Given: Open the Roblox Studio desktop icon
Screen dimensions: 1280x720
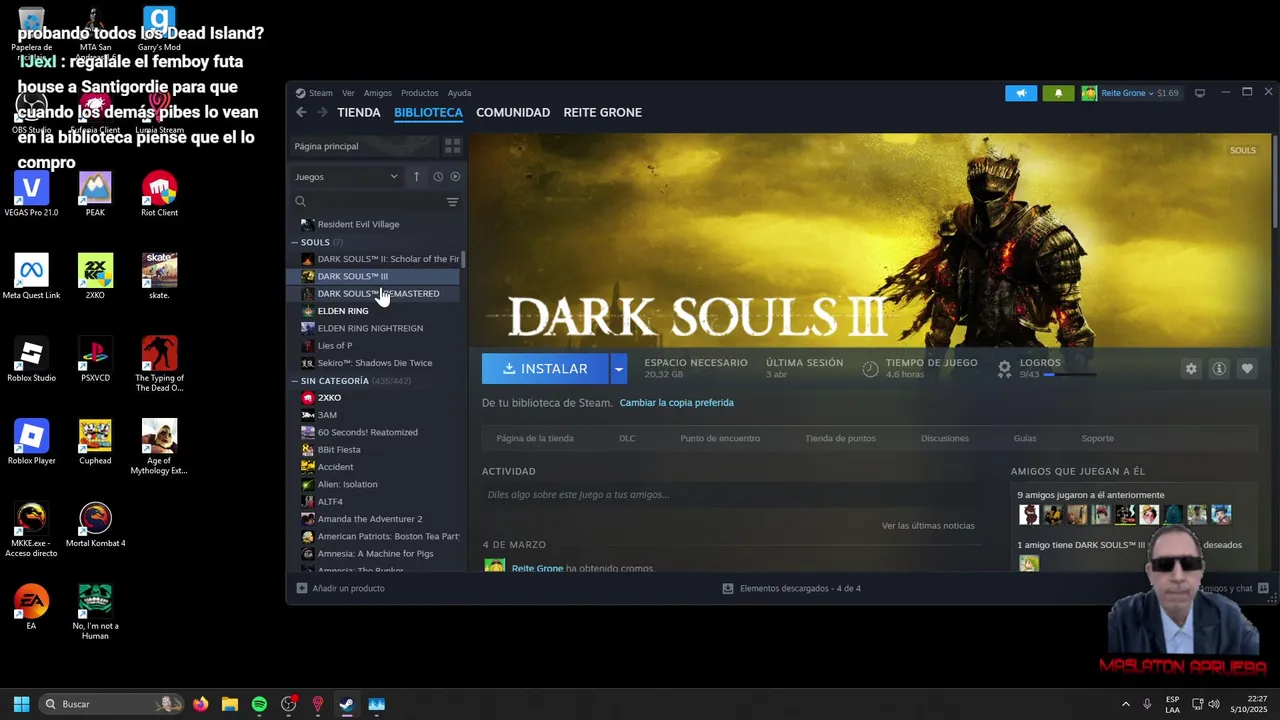Looking at the screenshot, I should pos(31,360).
